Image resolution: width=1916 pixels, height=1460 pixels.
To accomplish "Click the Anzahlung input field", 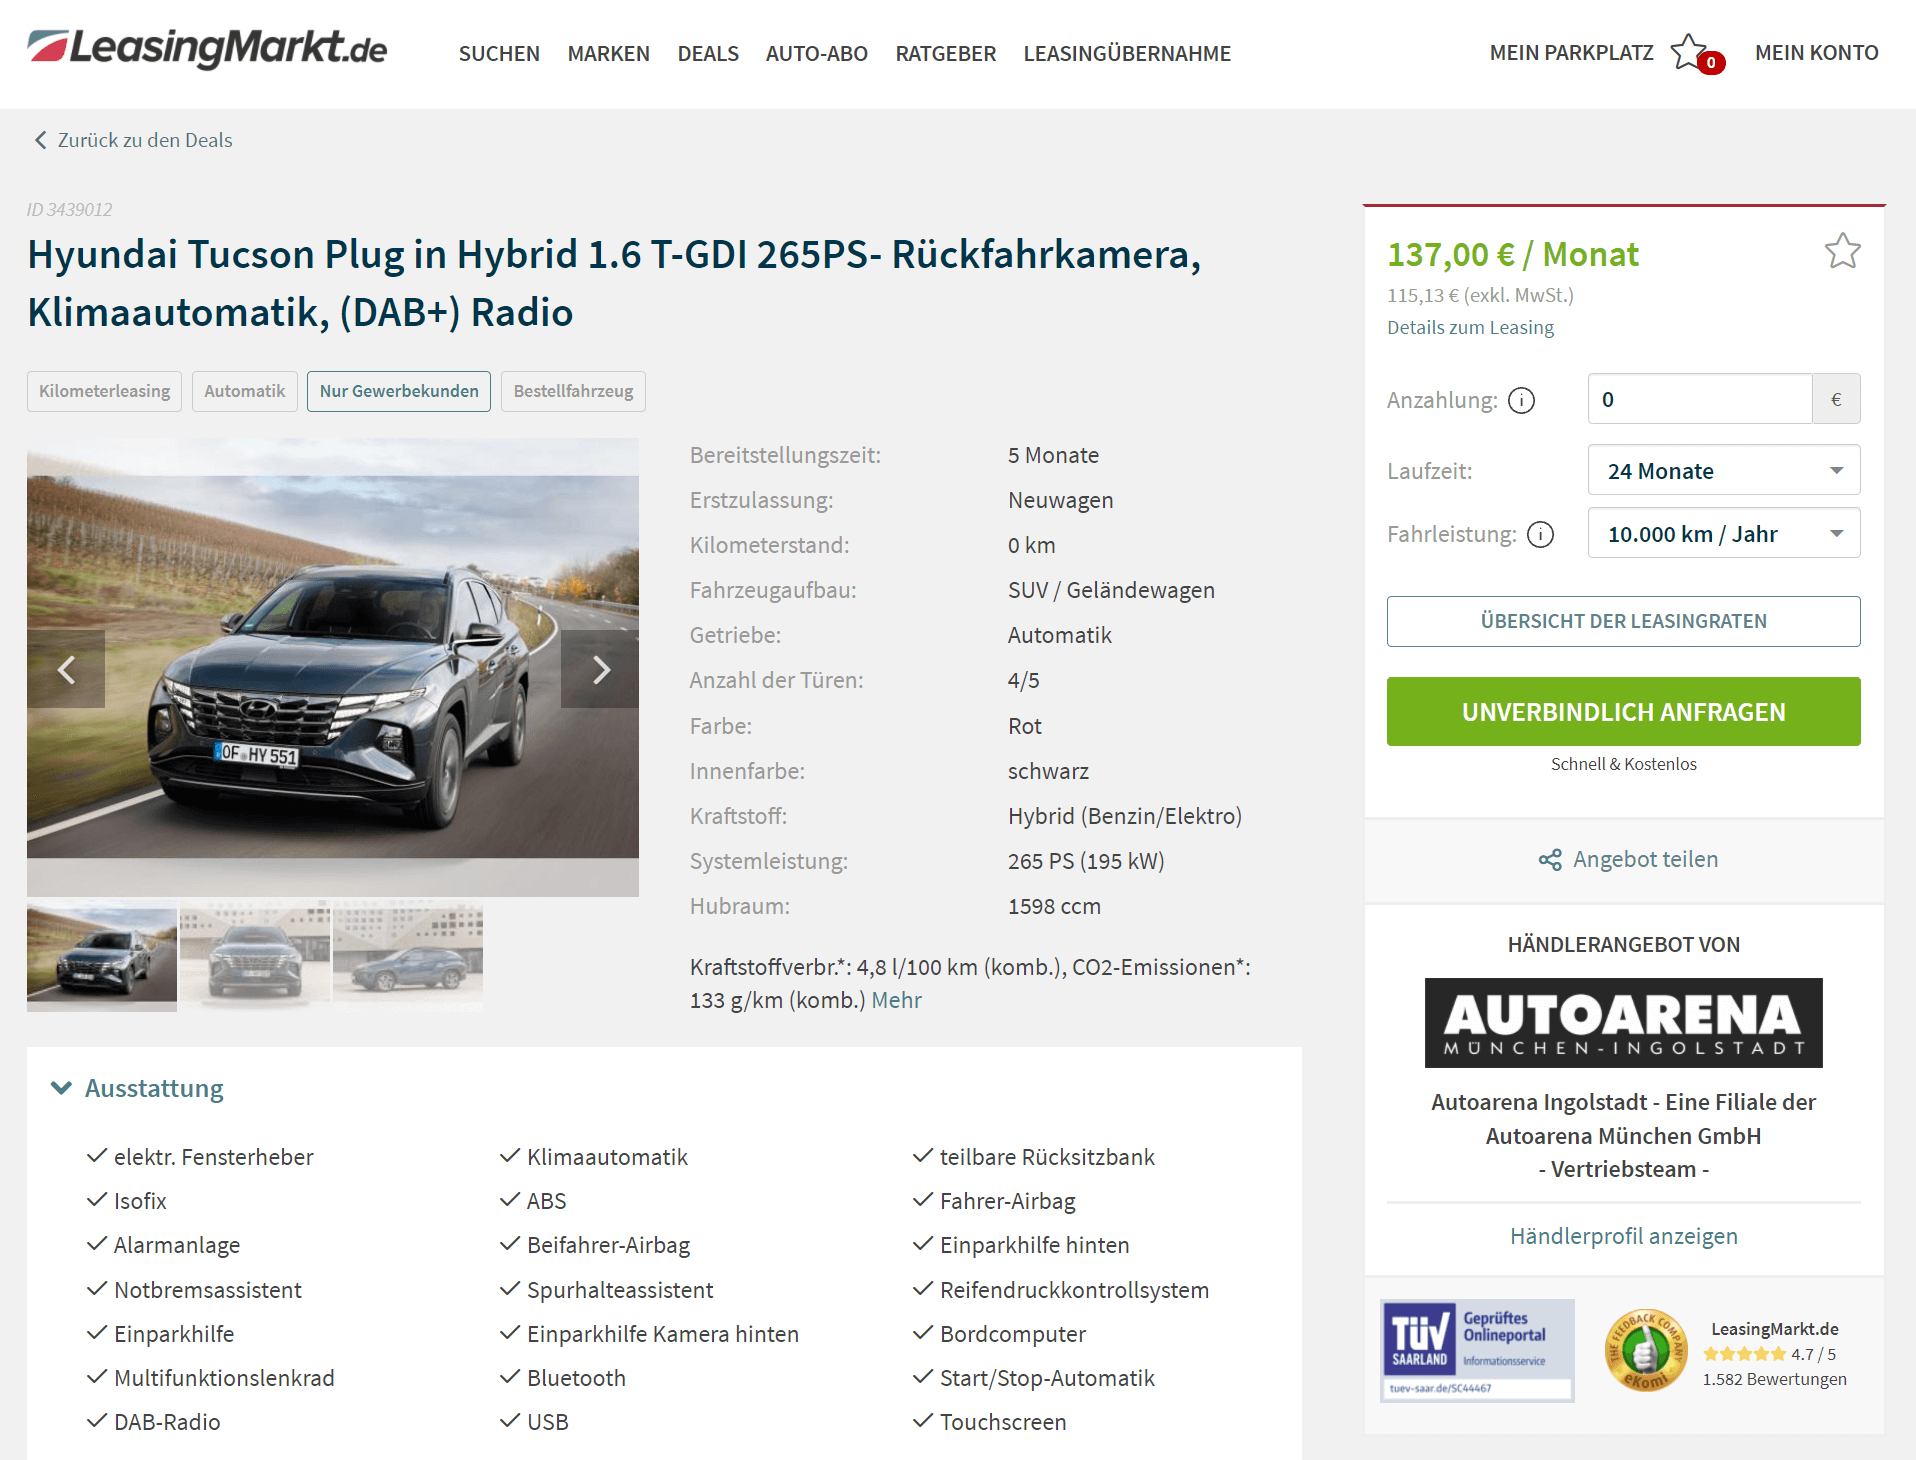I will point(1699,399).
